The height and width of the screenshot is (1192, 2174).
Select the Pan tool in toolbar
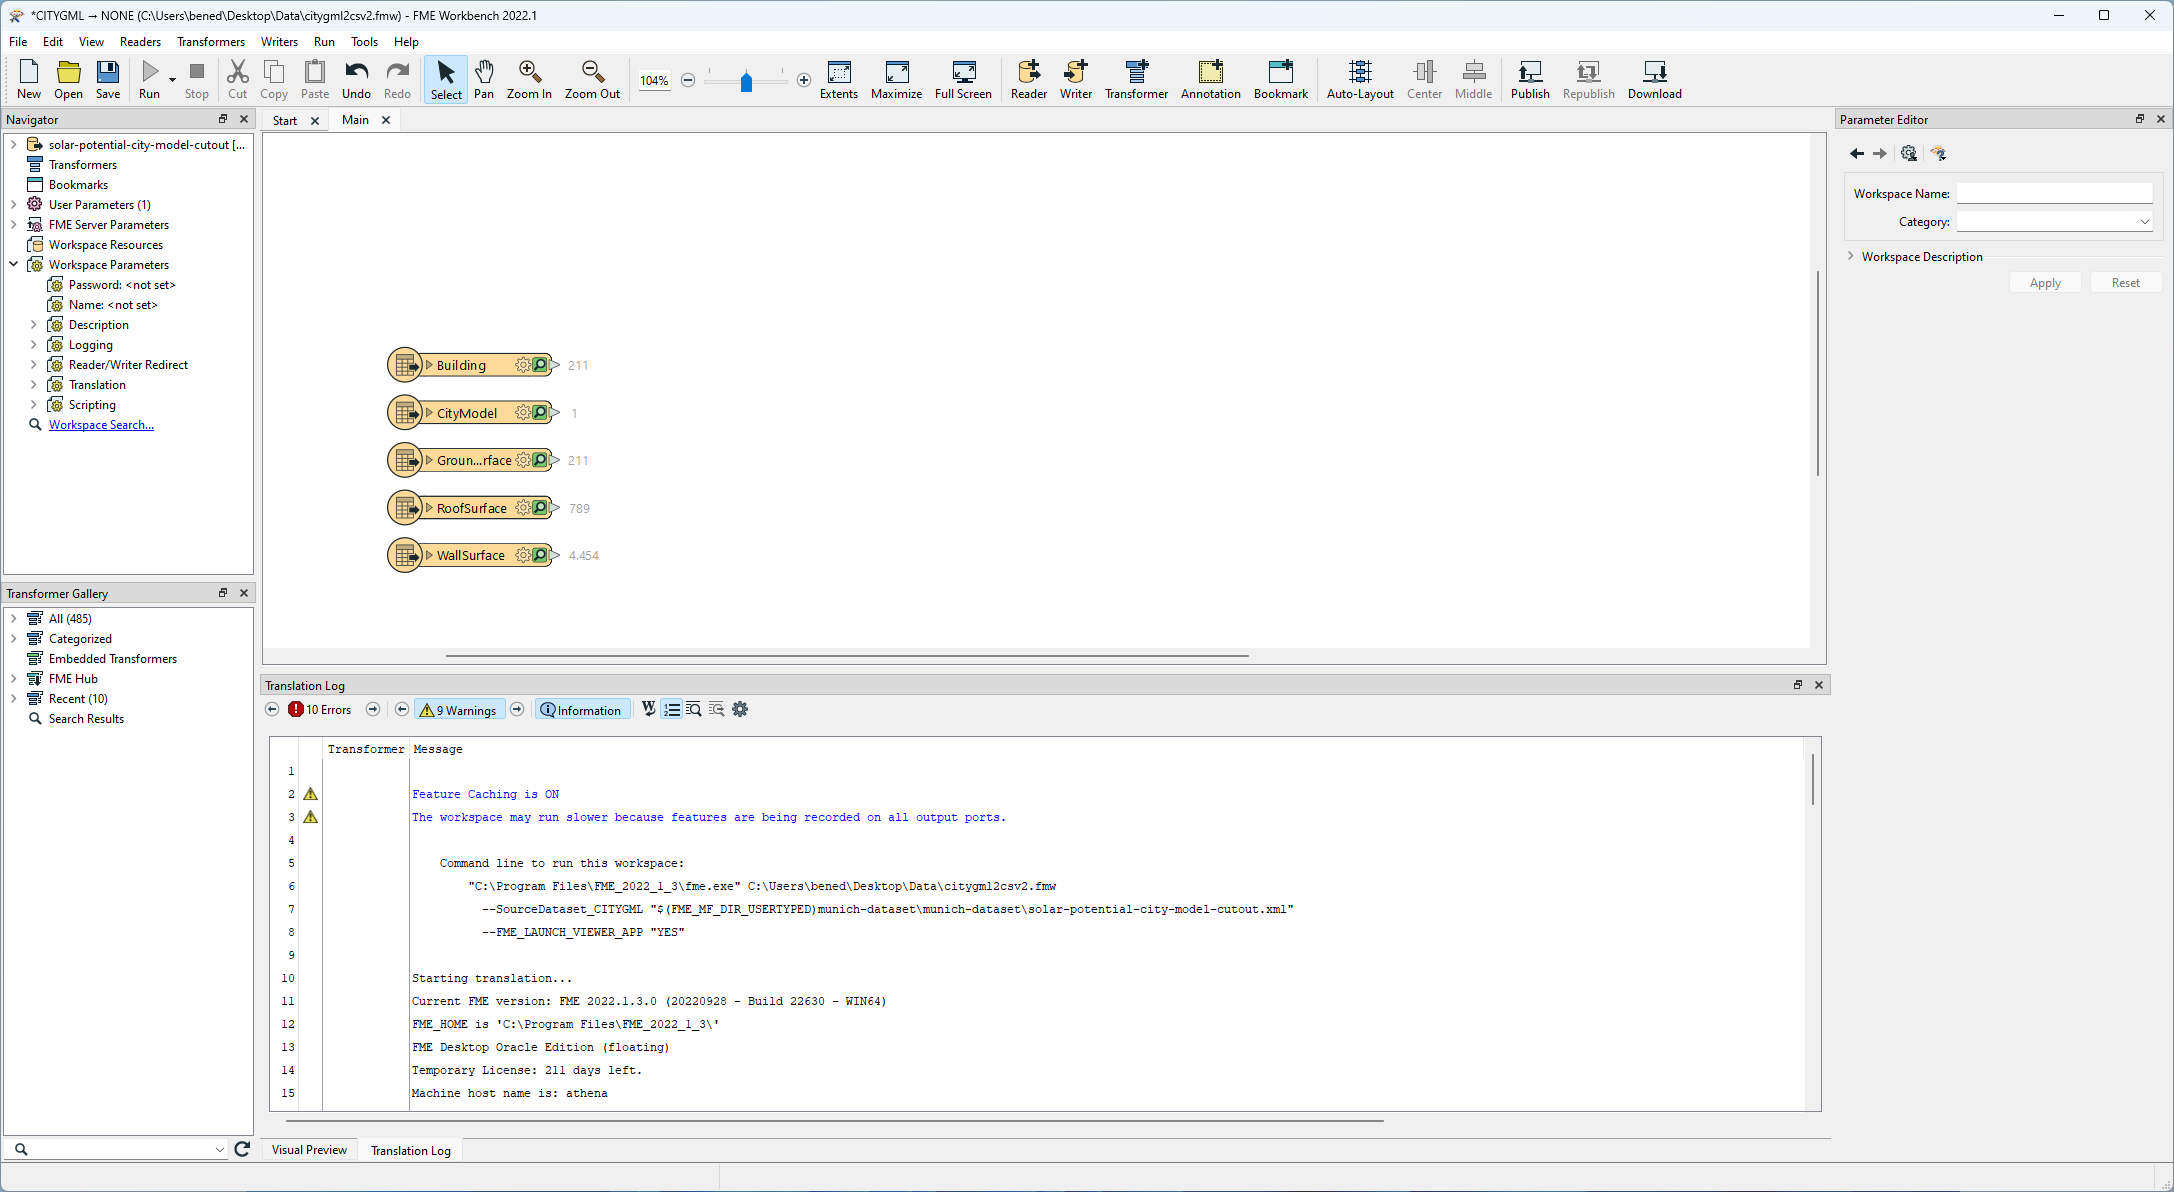483,79
